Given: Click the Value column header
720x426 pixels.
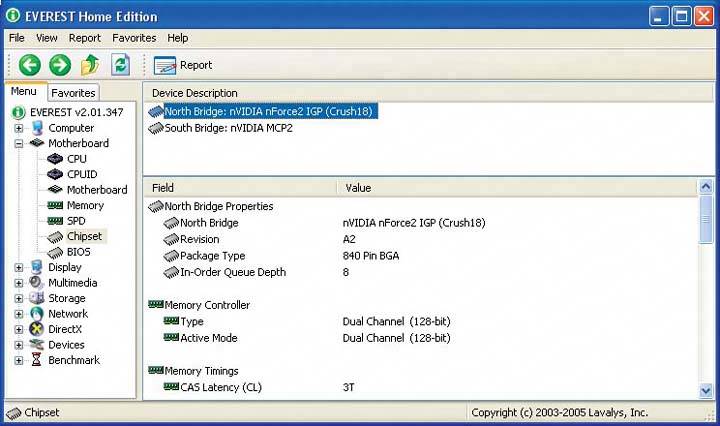Looking at the screenshot, I should coord(518,188).
